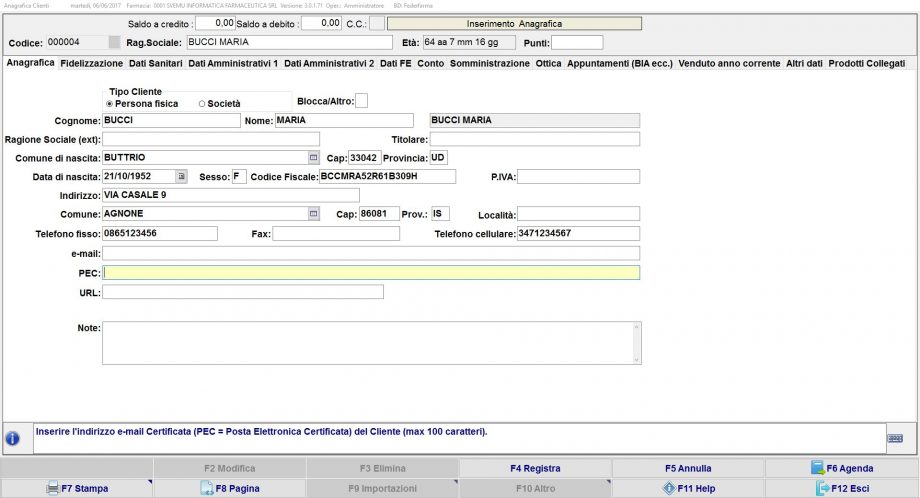This screenshot has height=498, width=920.
Task: Tick the Blocca/Altro checkbox
Action: tap(361, 100)
